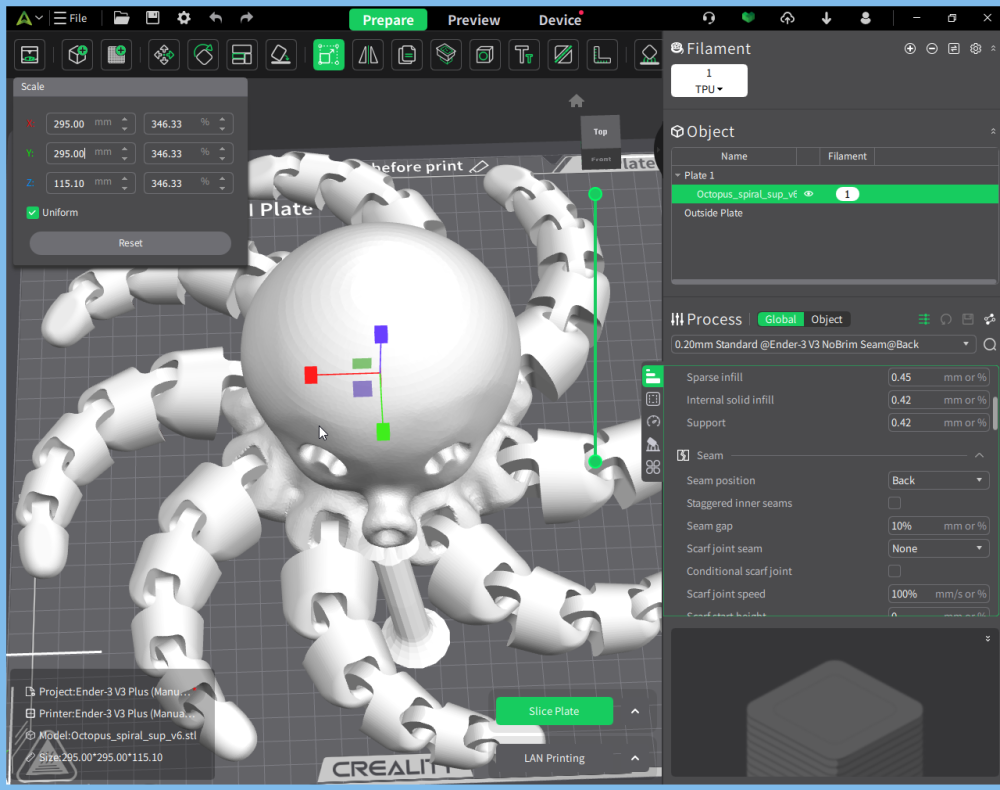Image resolution: width=1000 pixels, height=790 pixels.
Task: Click the Slice Plate button
Action: click(x=554, y=711)
